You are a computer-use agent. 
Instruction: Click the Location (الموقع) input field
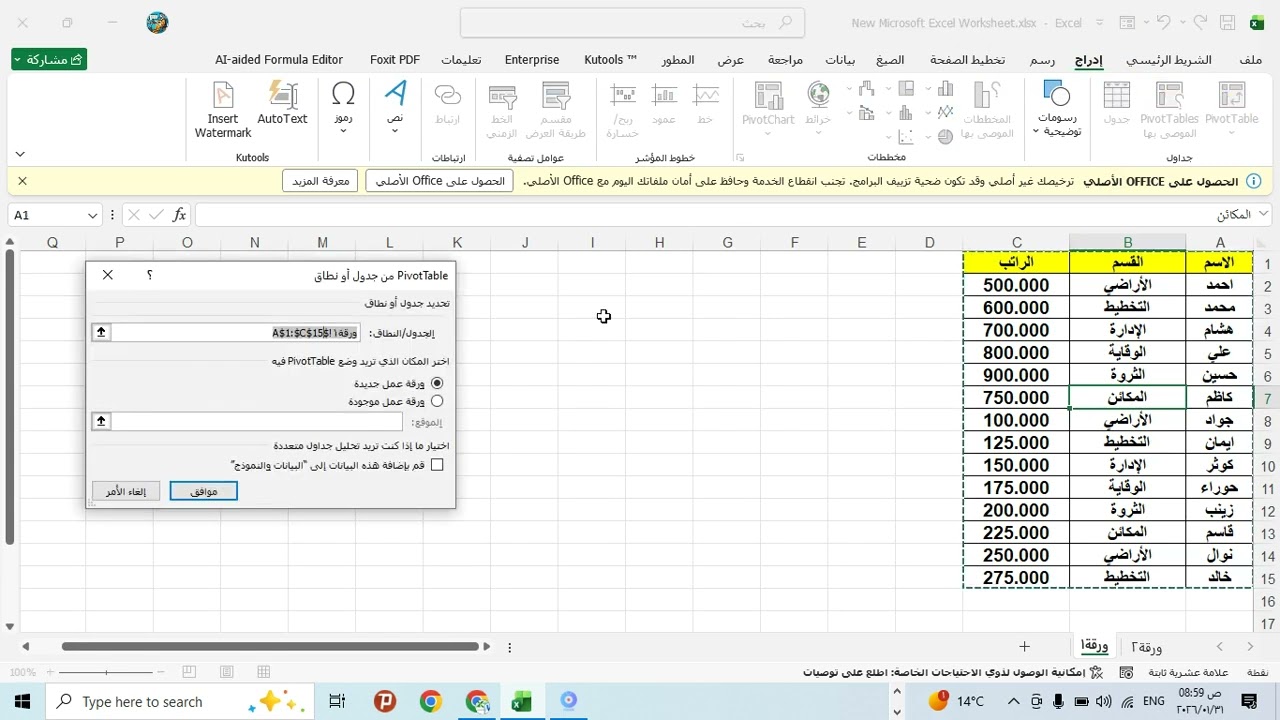(x=257, y=421)
